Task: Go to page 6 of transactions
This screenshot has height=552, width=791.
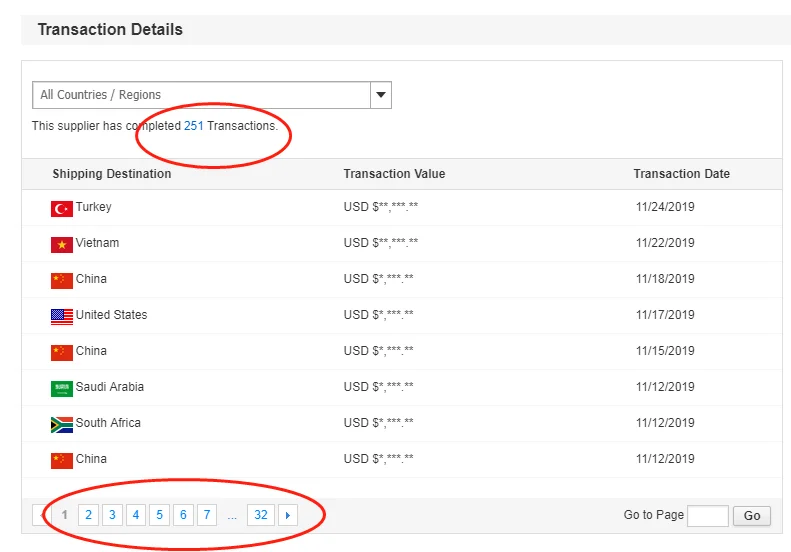Action: point(183,515)
